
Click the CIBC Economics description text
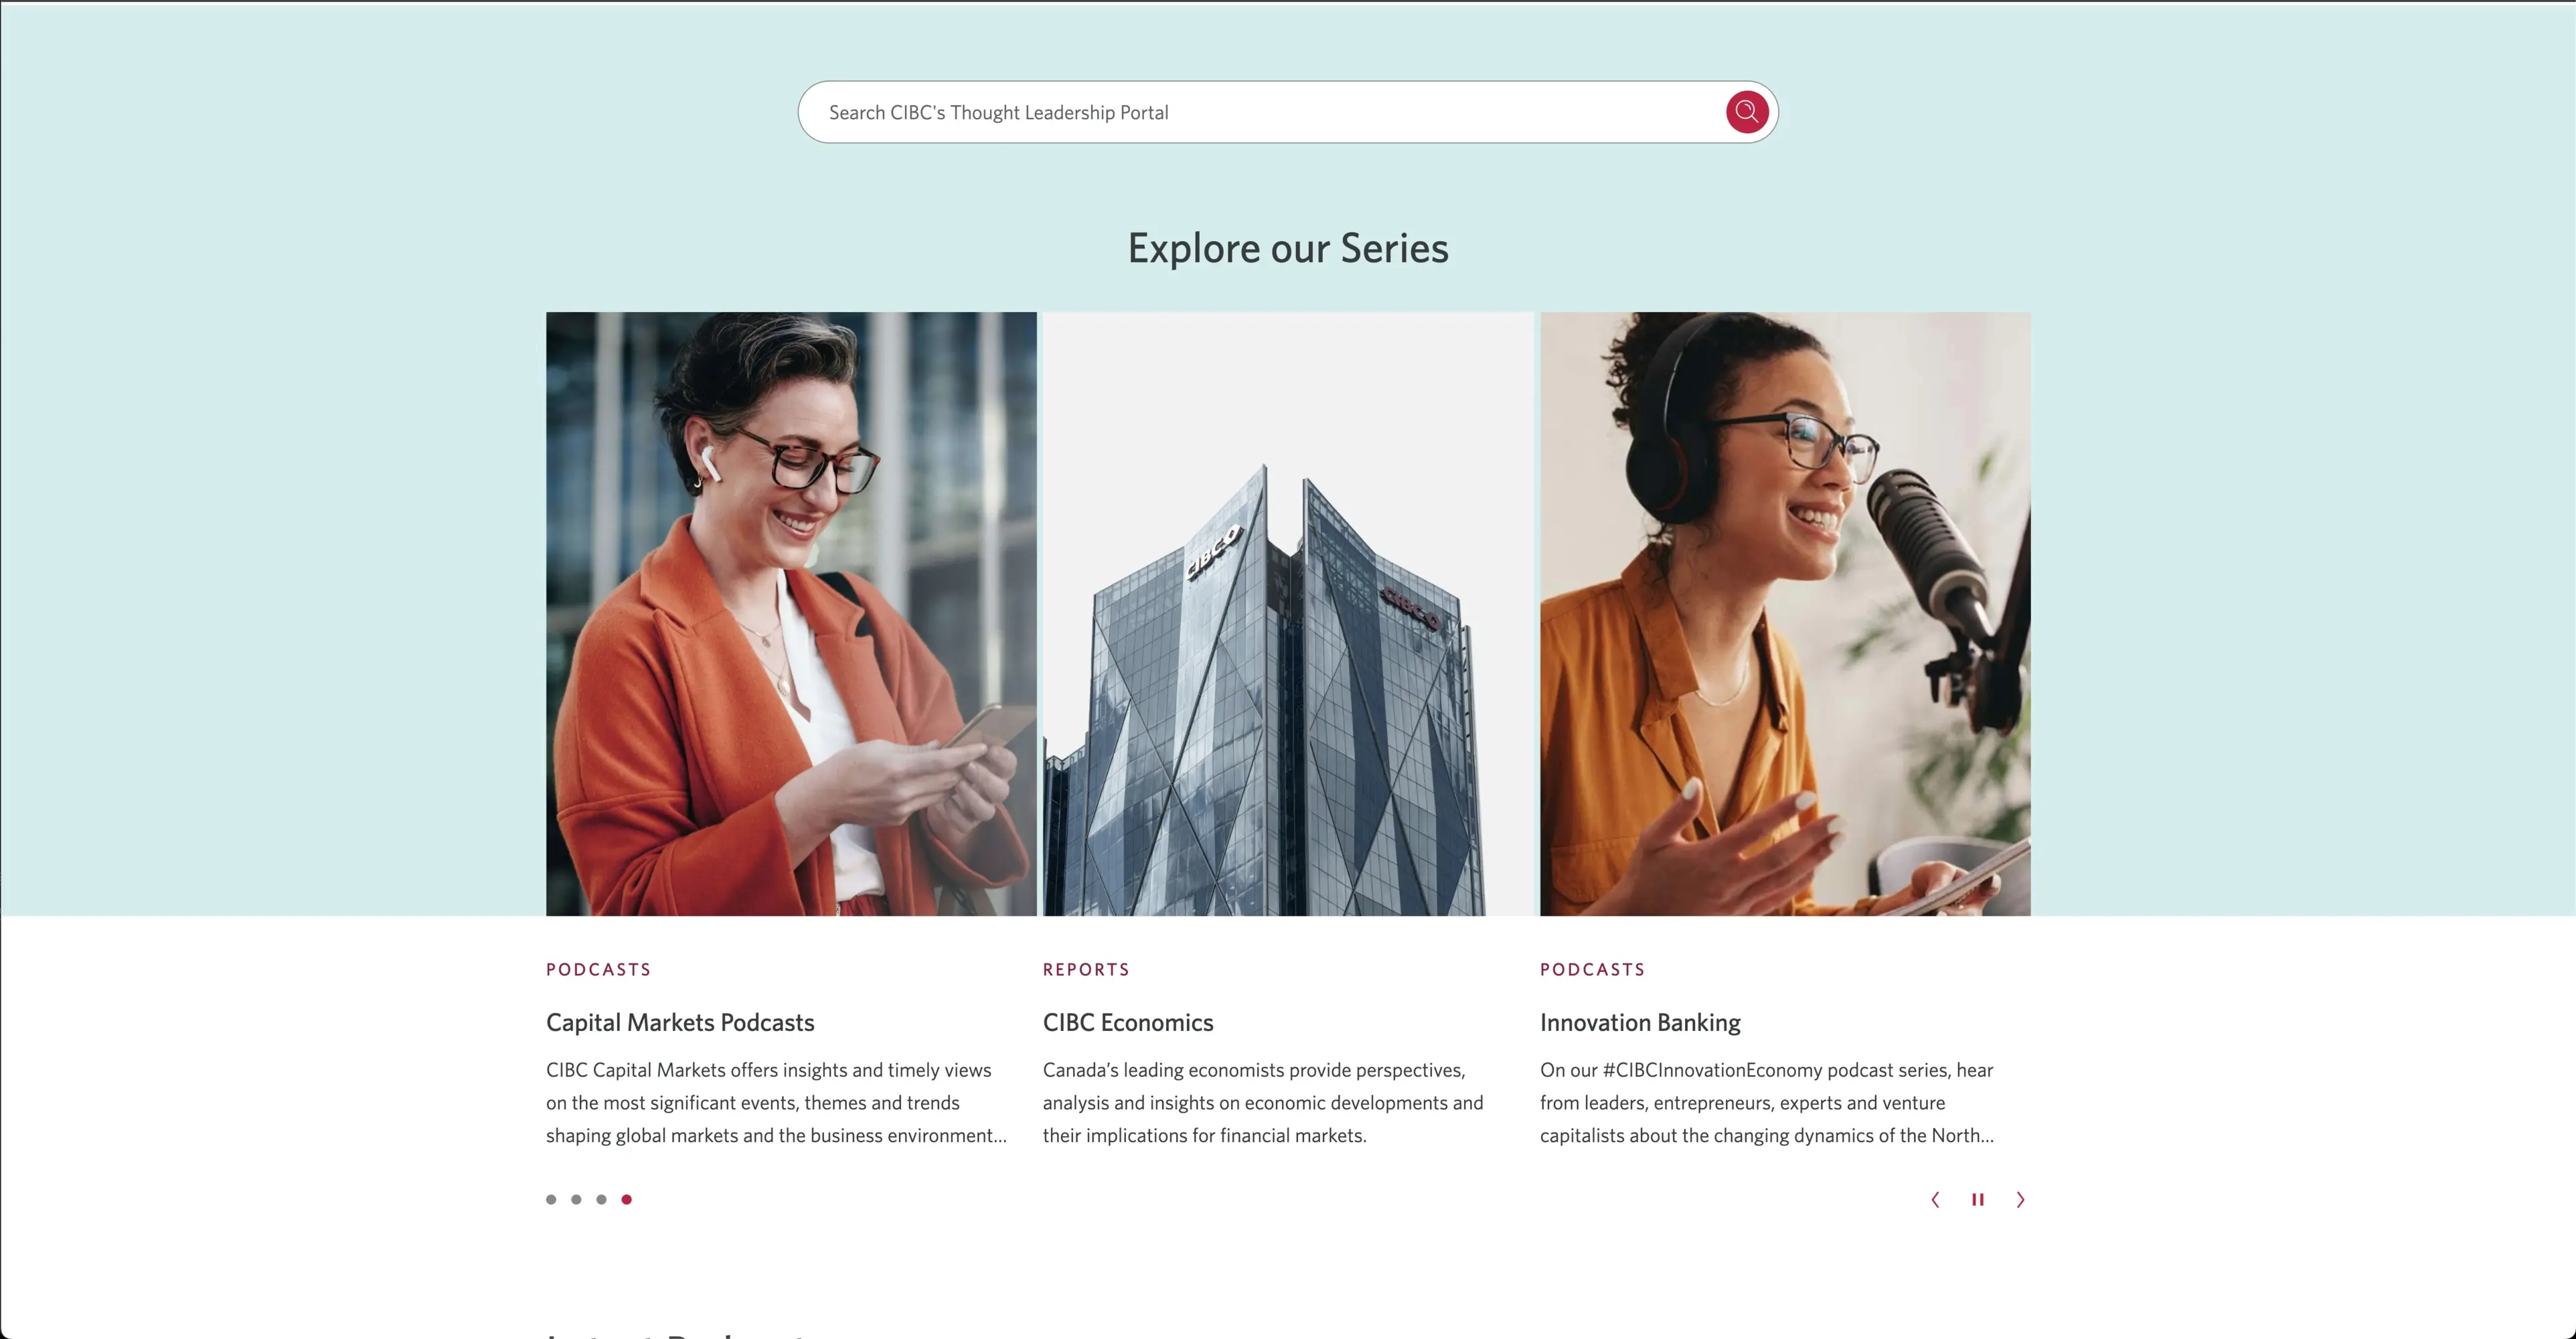[x=1263, y=1102]
